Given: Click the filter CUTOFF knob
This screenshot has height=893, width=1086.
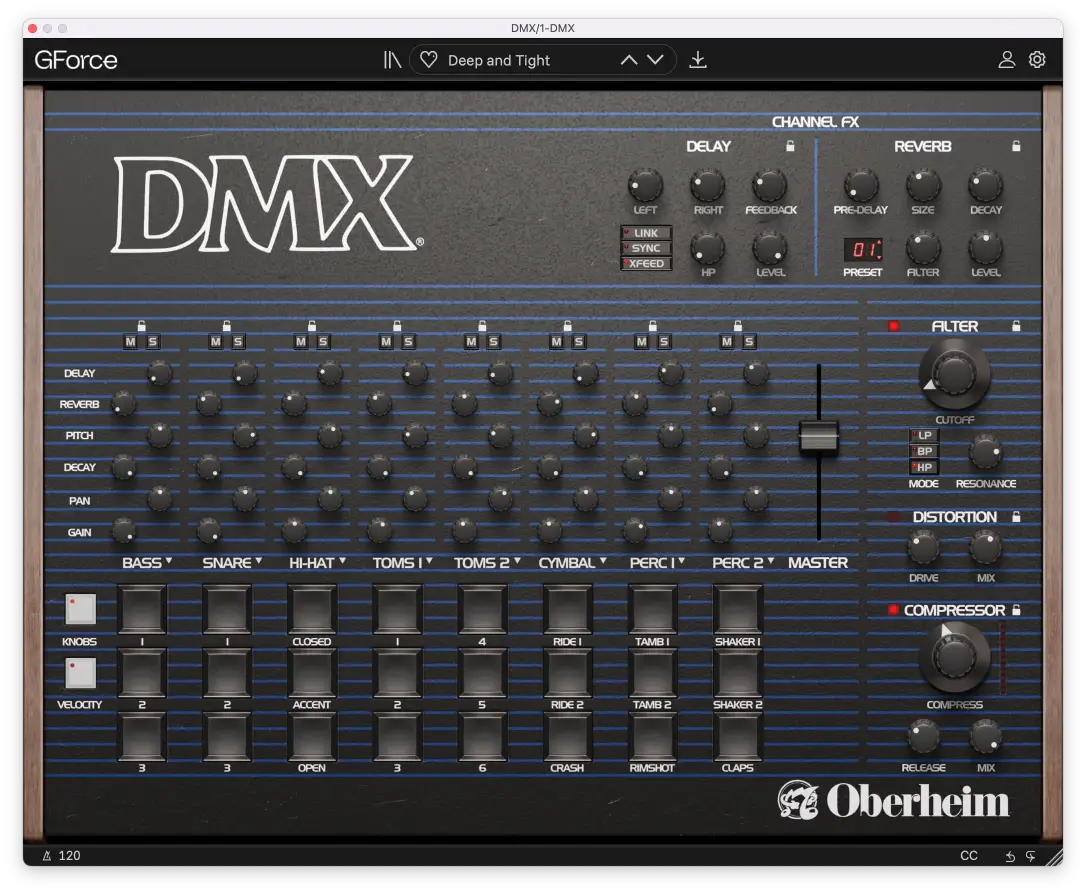Looking at the screenshot, I should click(954, 374).
